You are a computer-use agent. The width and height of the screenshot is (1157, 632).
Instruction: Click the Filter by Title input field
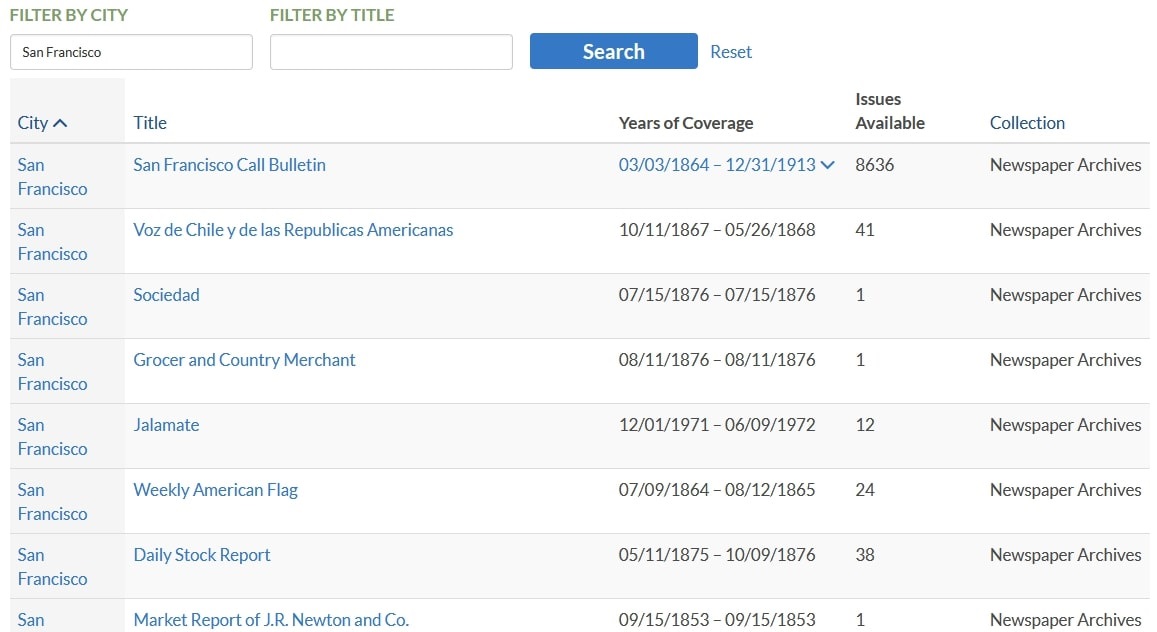click(391, 52)
